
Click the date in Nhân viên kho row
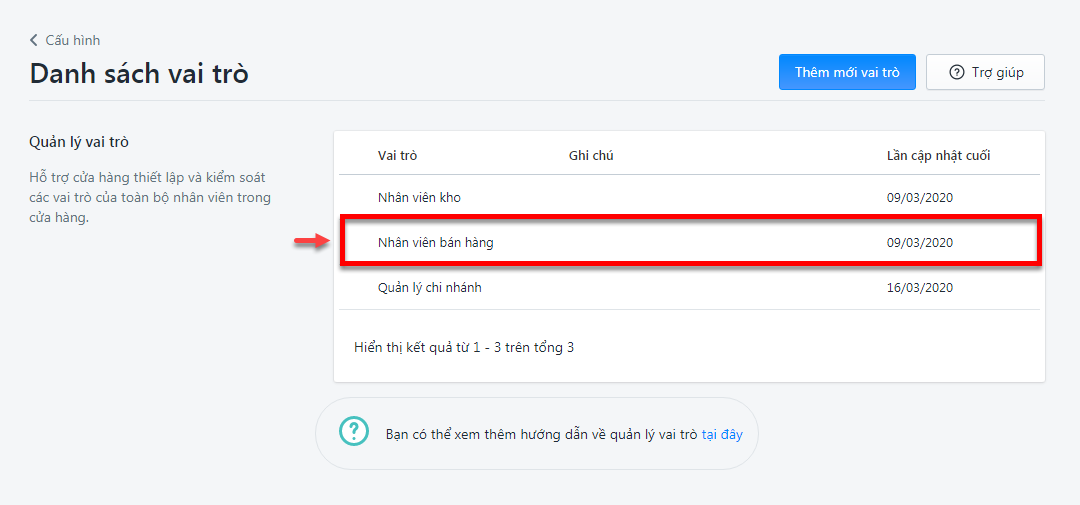coord(920,198)
